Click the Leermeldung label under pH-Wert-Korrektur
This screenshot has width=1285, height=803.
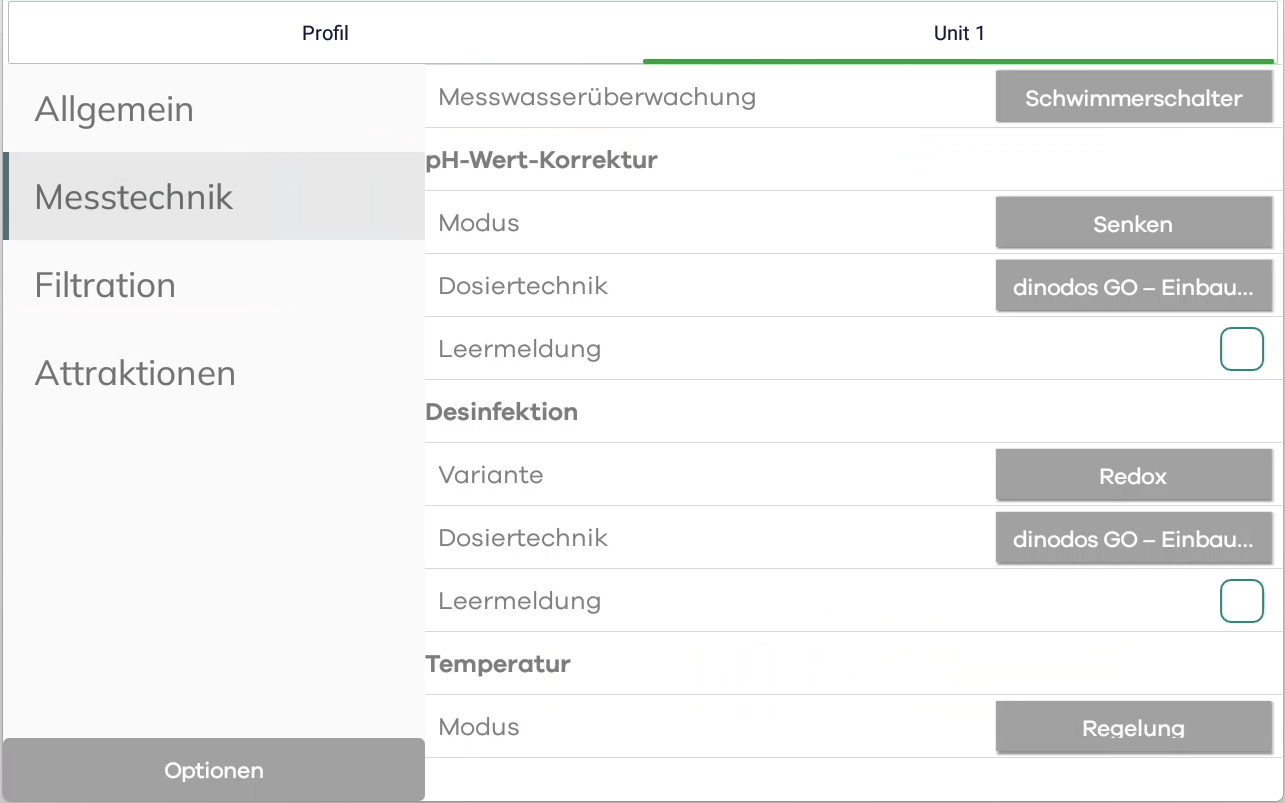520,349
